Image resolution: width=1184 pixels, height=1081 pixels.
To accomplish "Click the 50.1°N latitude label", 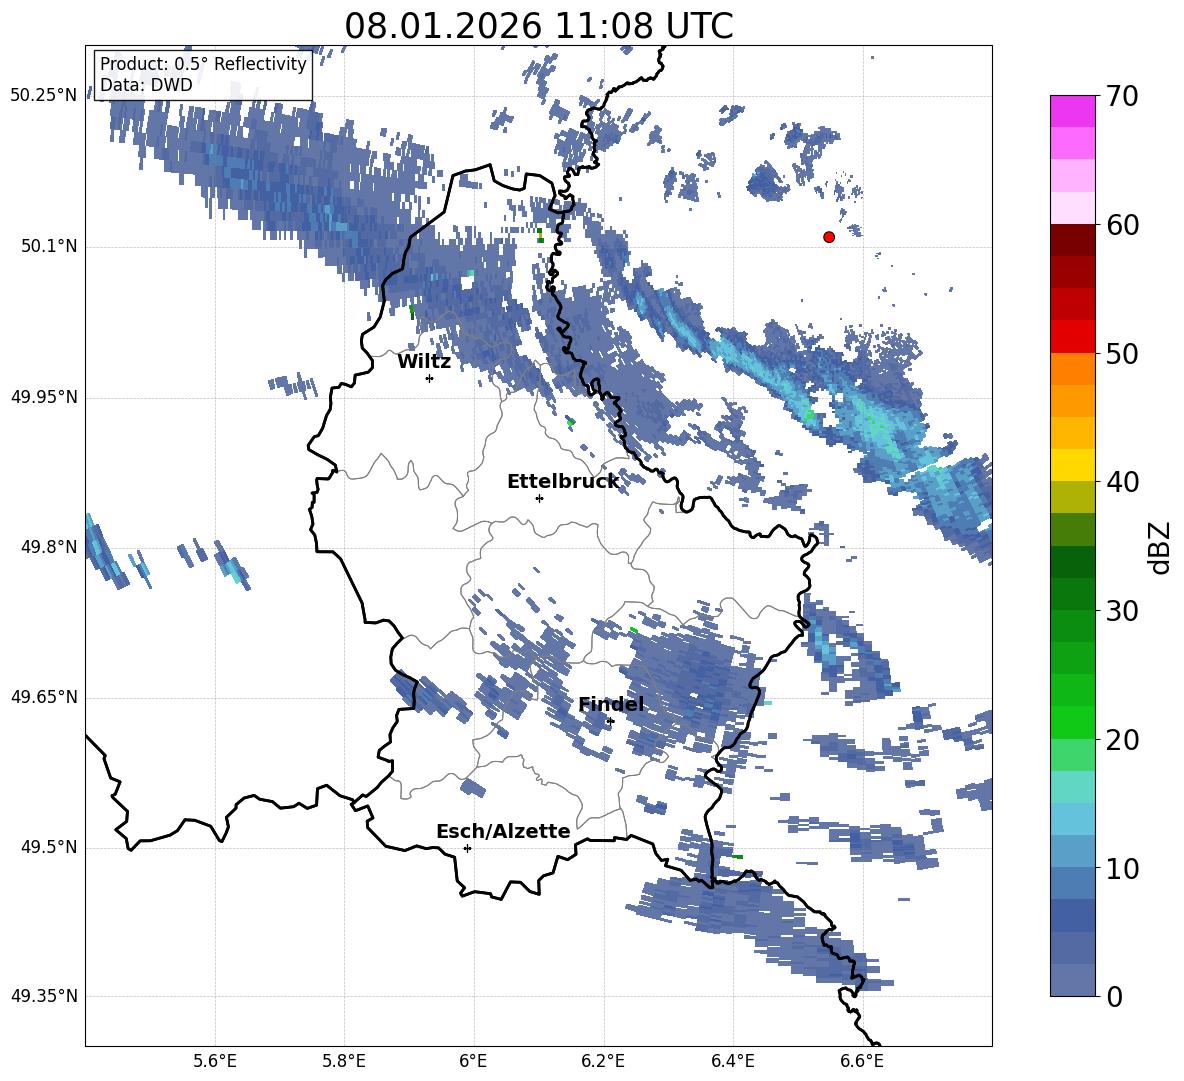I will pos(48,246).
